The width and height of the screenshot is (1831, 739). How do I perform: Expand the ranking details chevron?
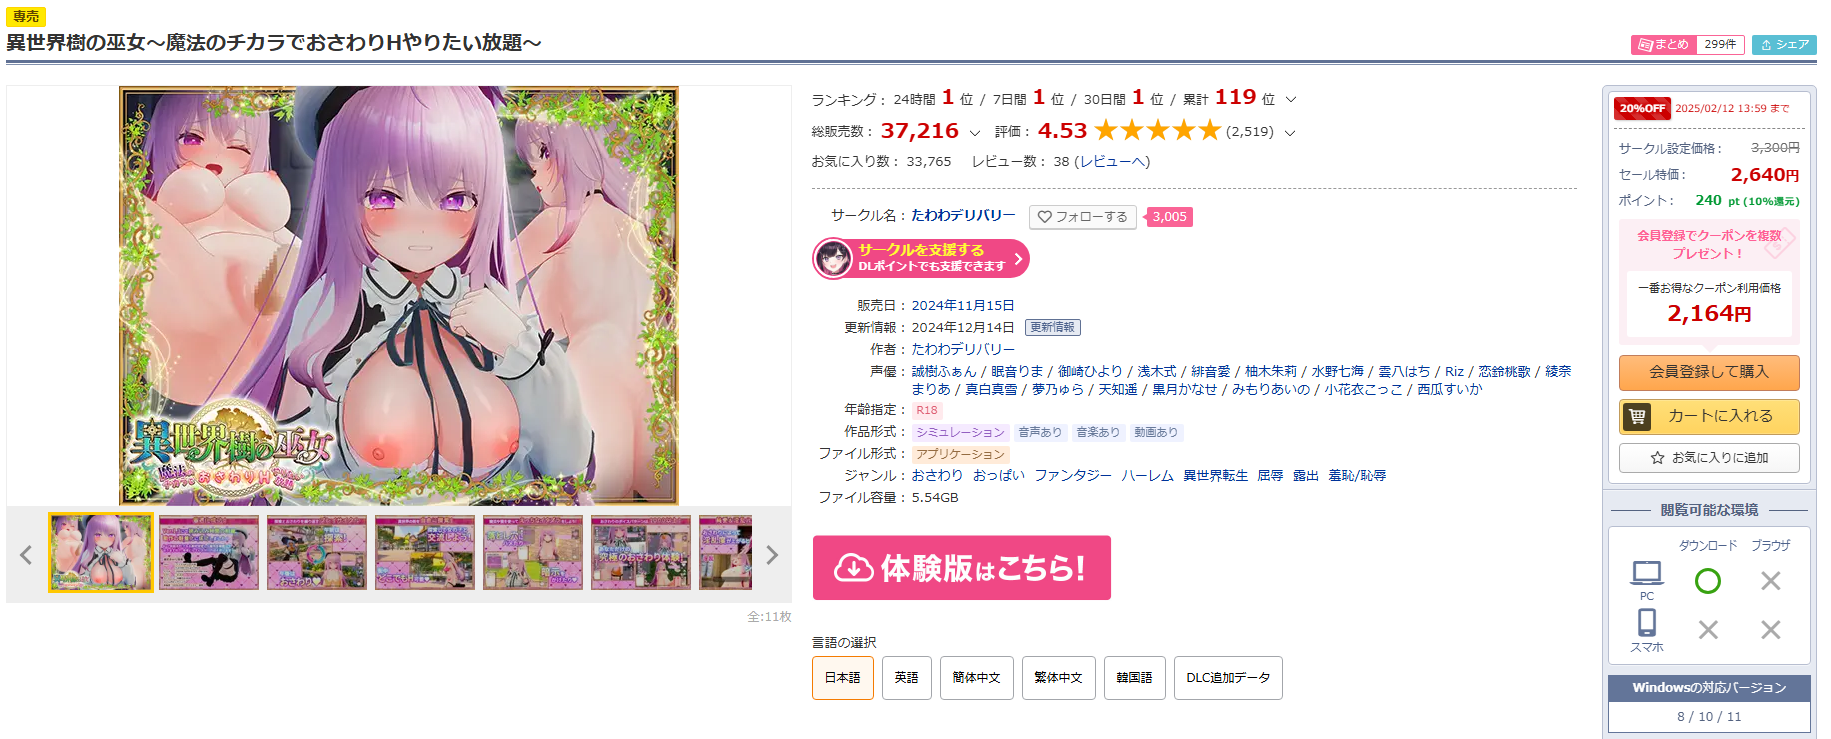click(x=1291, y=100)
